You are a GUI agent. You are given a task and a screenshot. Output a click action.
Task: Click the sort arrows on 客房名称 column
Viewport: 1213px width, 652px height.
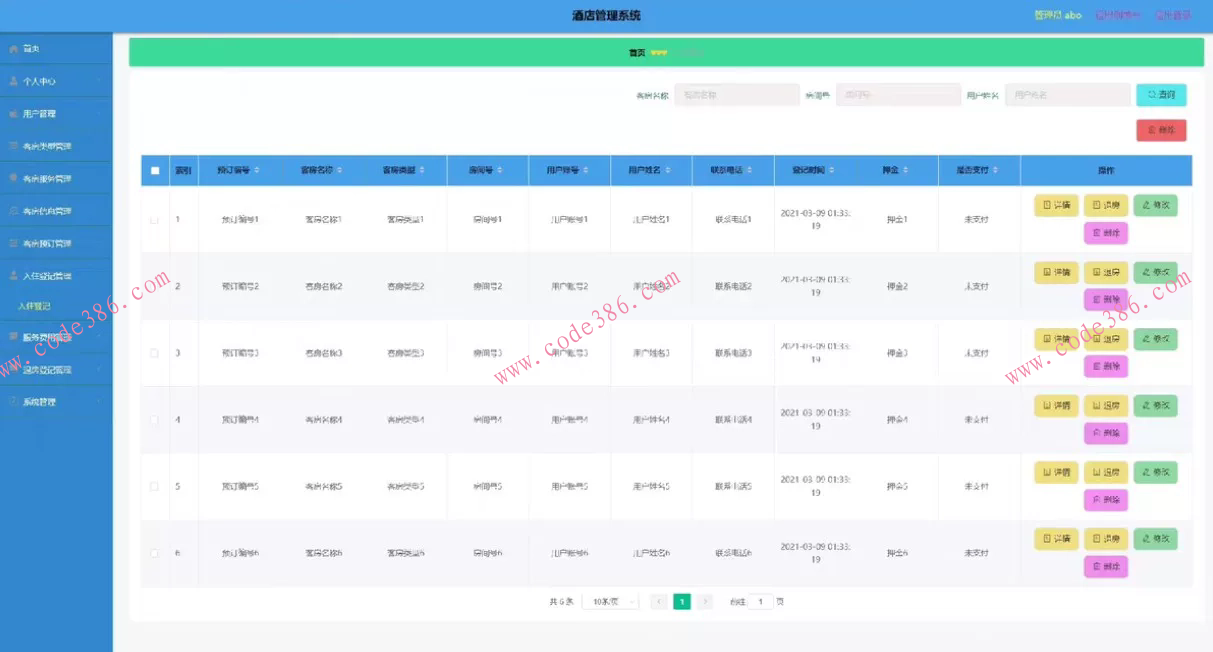[x=339, y=171]
